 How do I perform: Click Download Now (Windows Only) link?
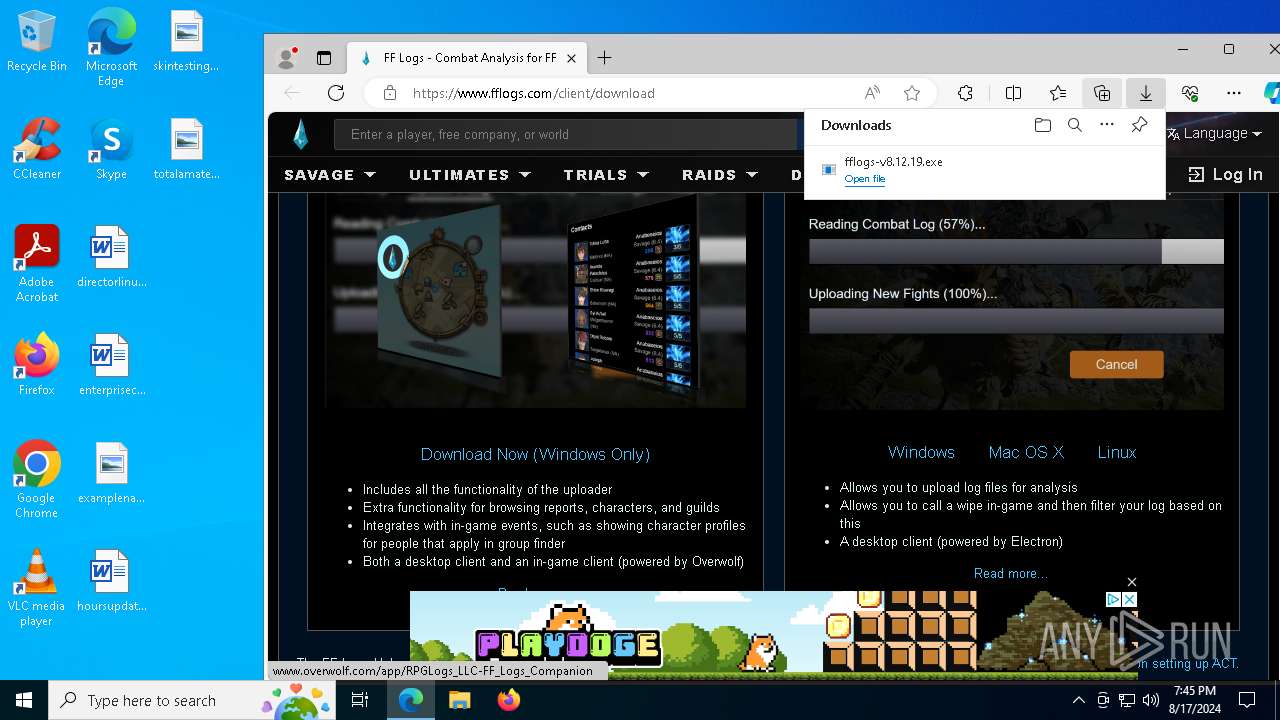(535, 454)
